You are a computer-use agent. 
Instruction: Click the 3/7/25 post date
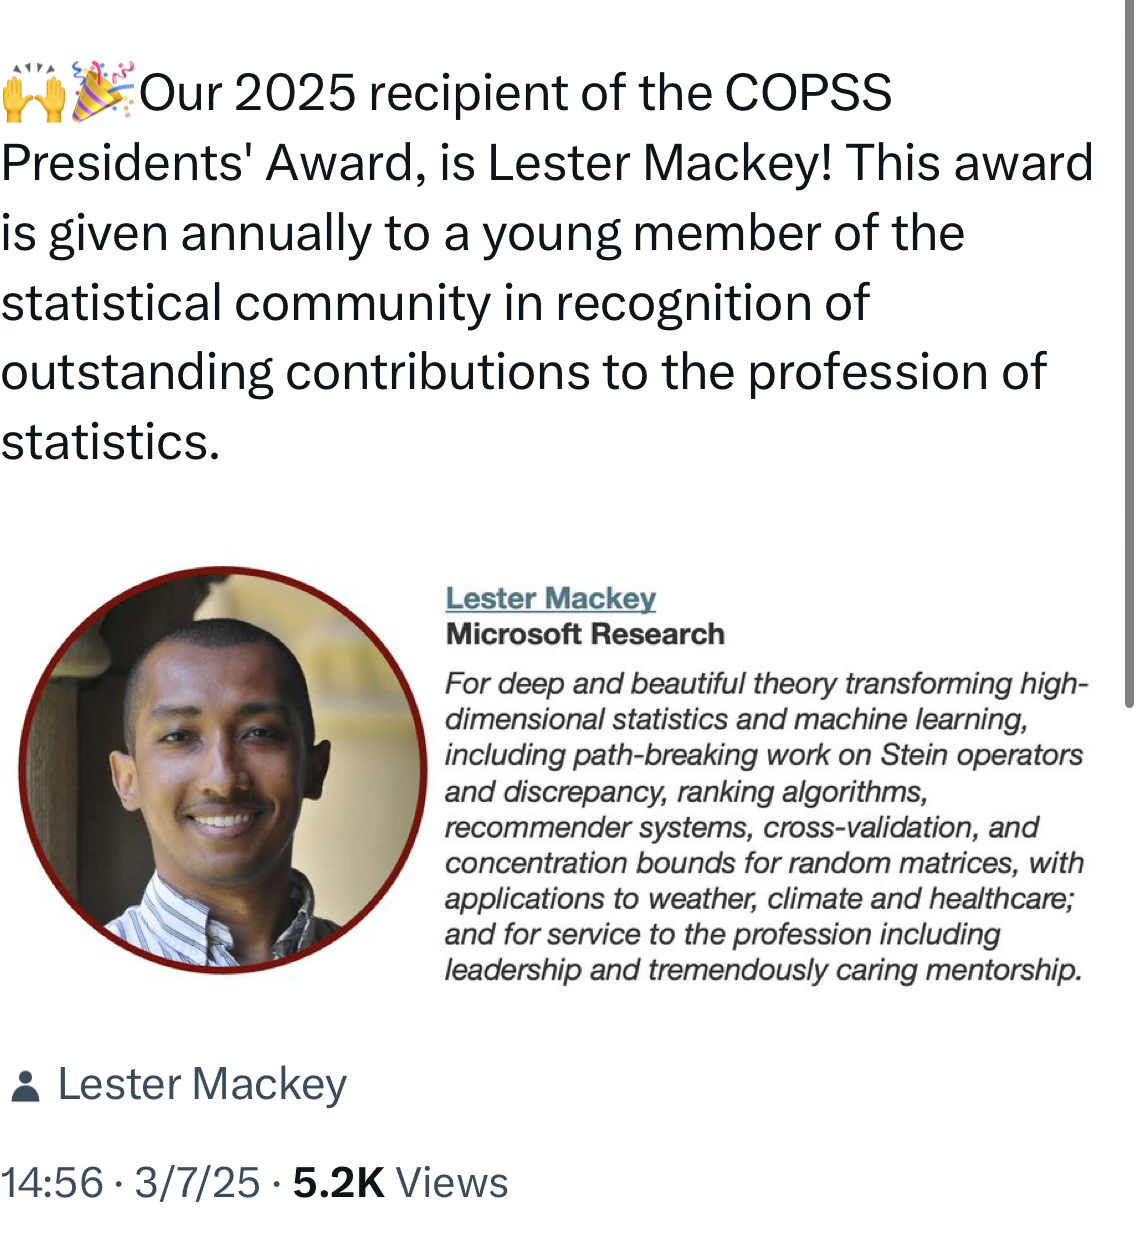[197, 1182]
